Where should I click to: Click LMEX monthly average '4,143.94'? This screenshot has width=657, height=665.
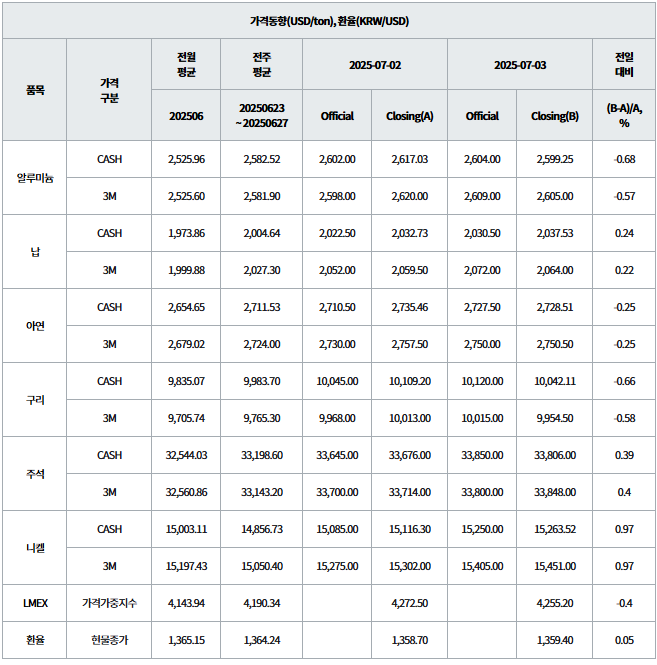point(186,603)
